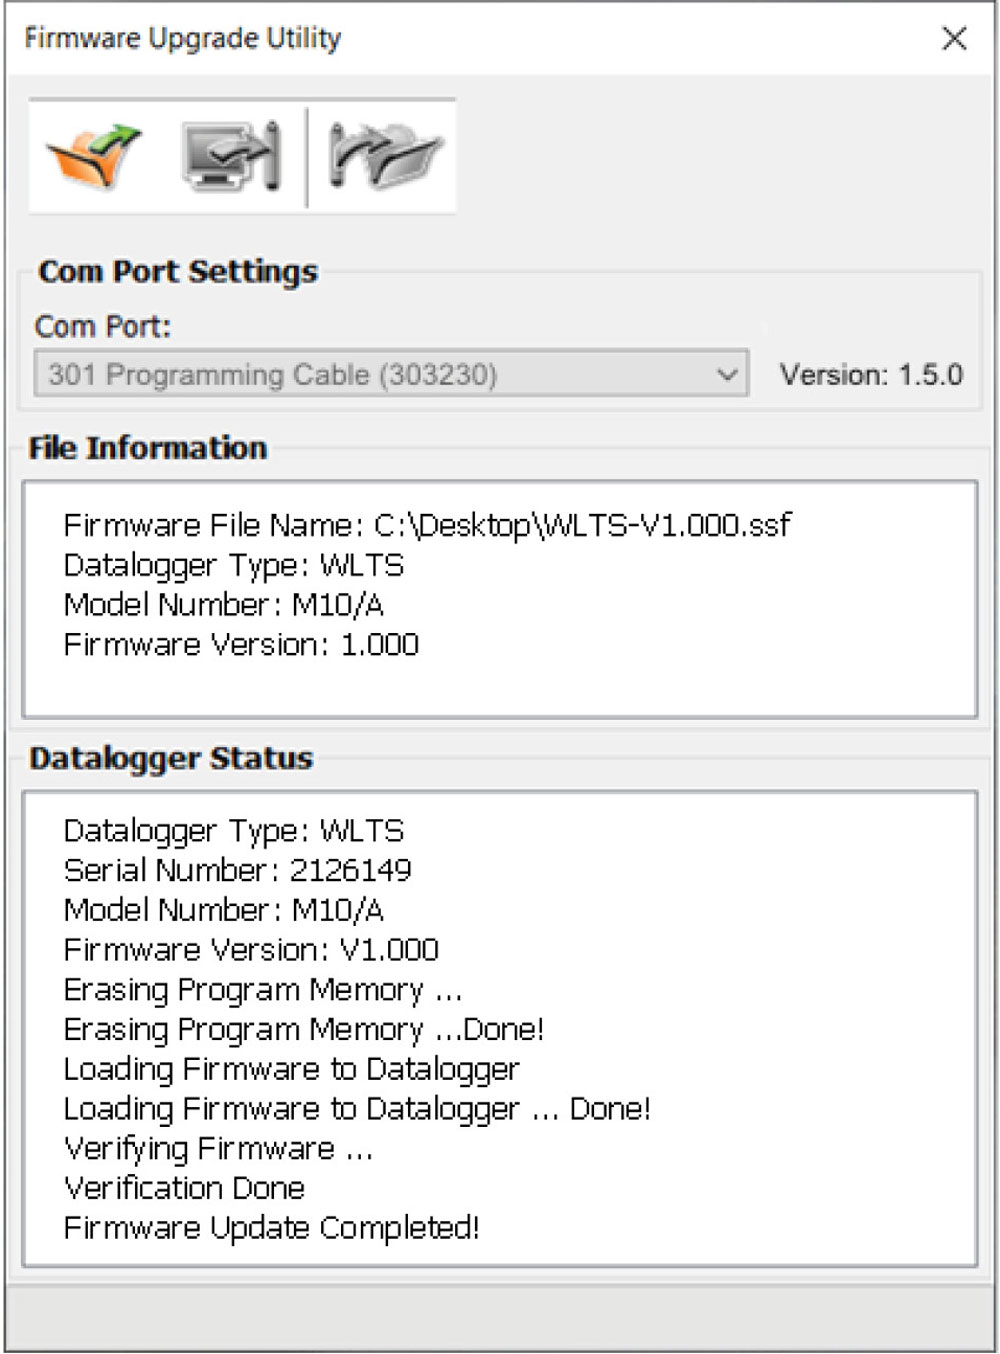Viewport: 1000px width, 1354px height.
Task: Click the green arrow on the folder icon
Action: point(115,135)
